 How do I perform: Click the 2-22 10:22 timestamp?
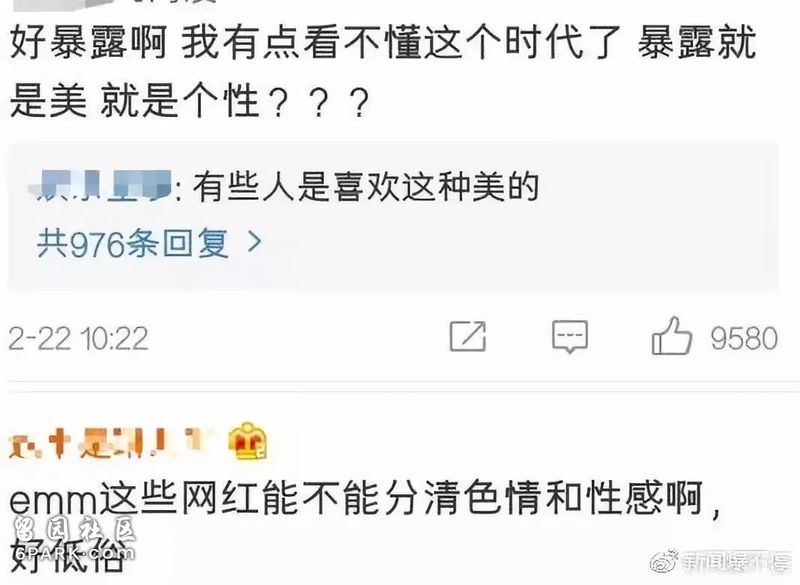point(78,339)
